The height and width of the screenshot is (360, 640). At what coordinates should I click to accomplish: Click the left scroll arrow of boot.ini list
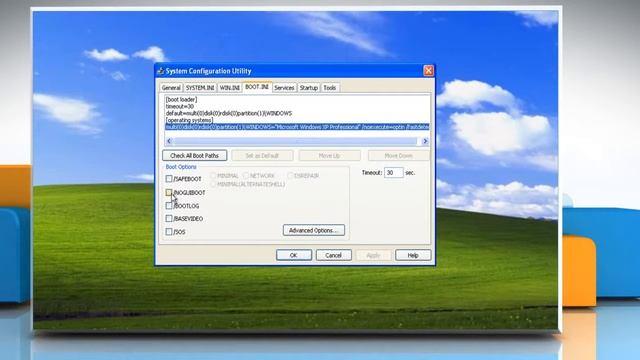(169, 141)
